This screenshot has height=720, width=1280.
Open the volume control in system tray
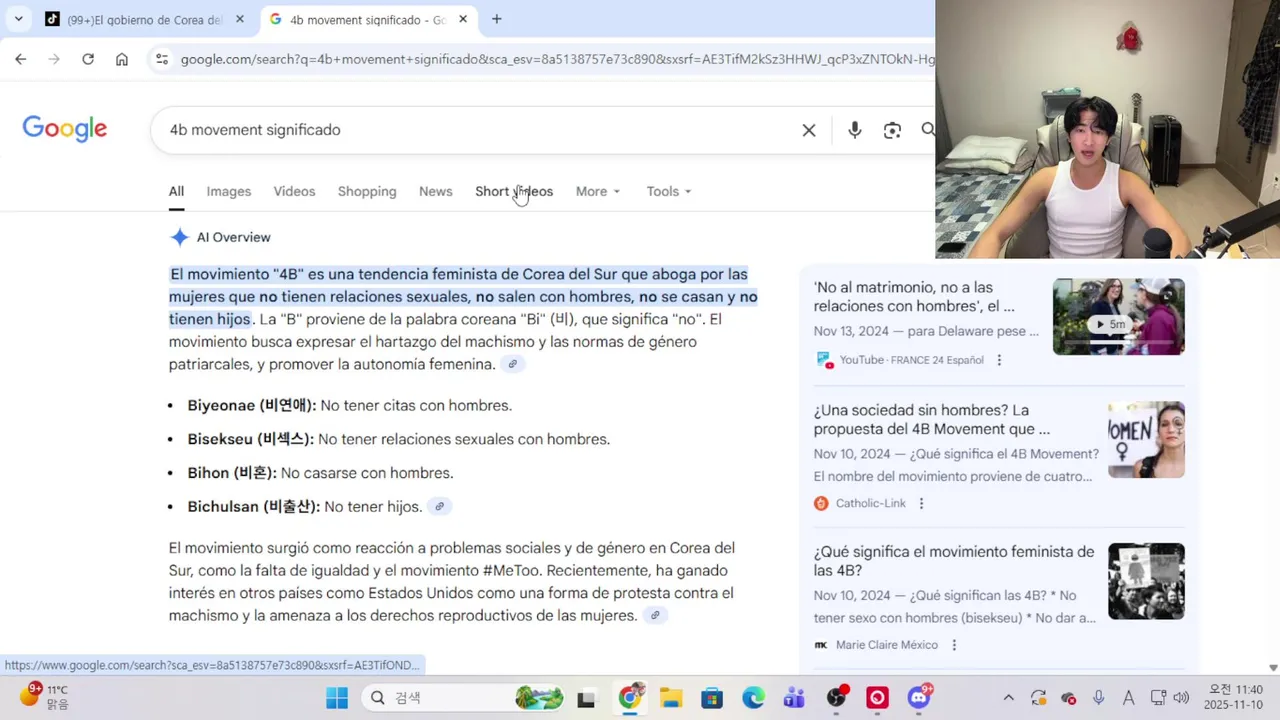pos(1181,698)
